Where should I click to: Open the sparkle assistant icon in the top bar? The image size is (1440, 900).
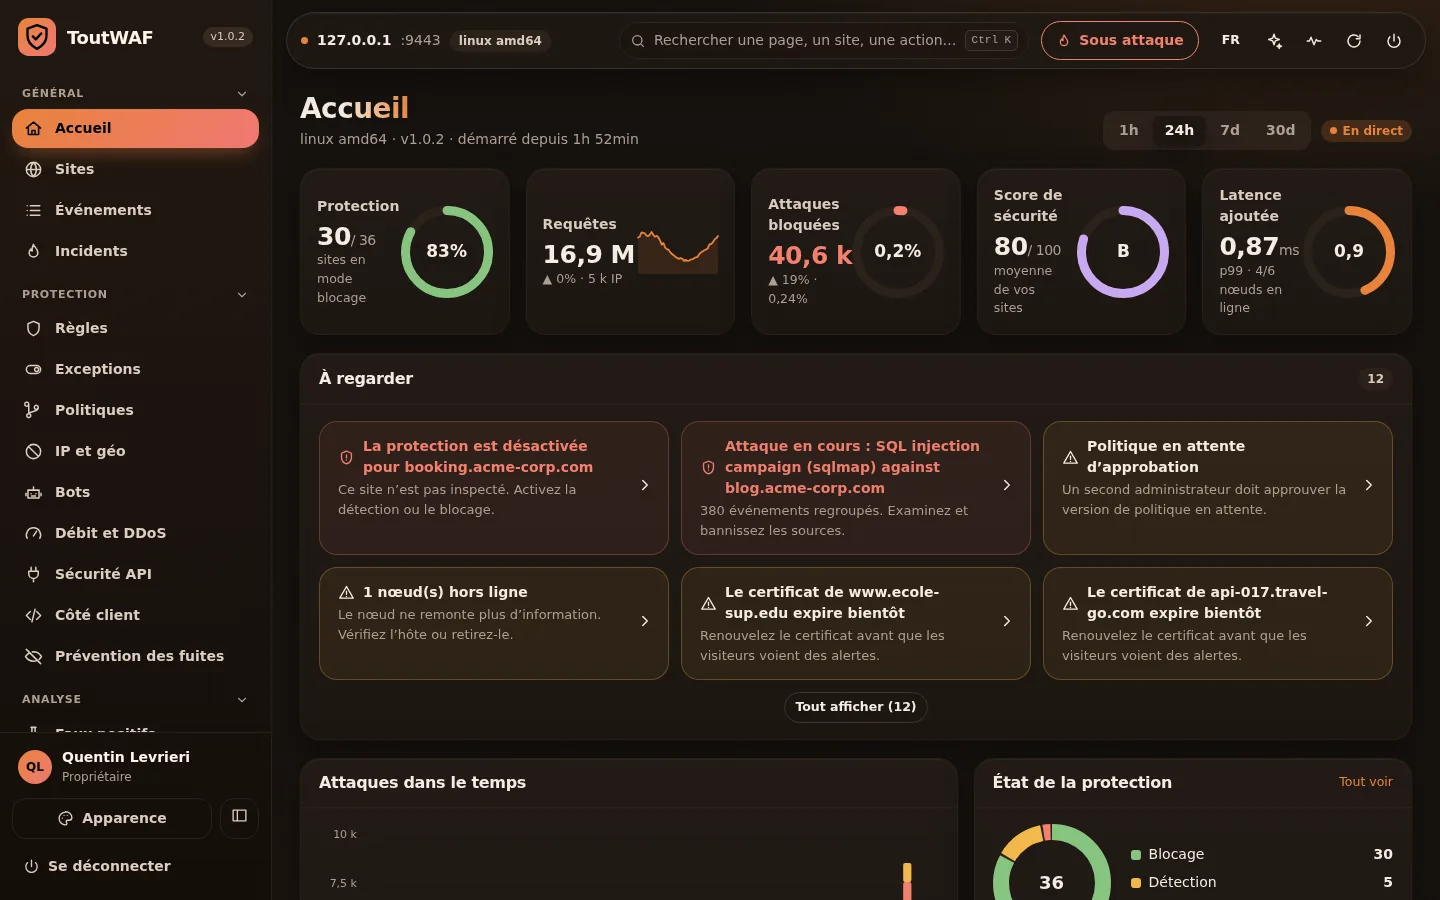(x=1275, y=41)
